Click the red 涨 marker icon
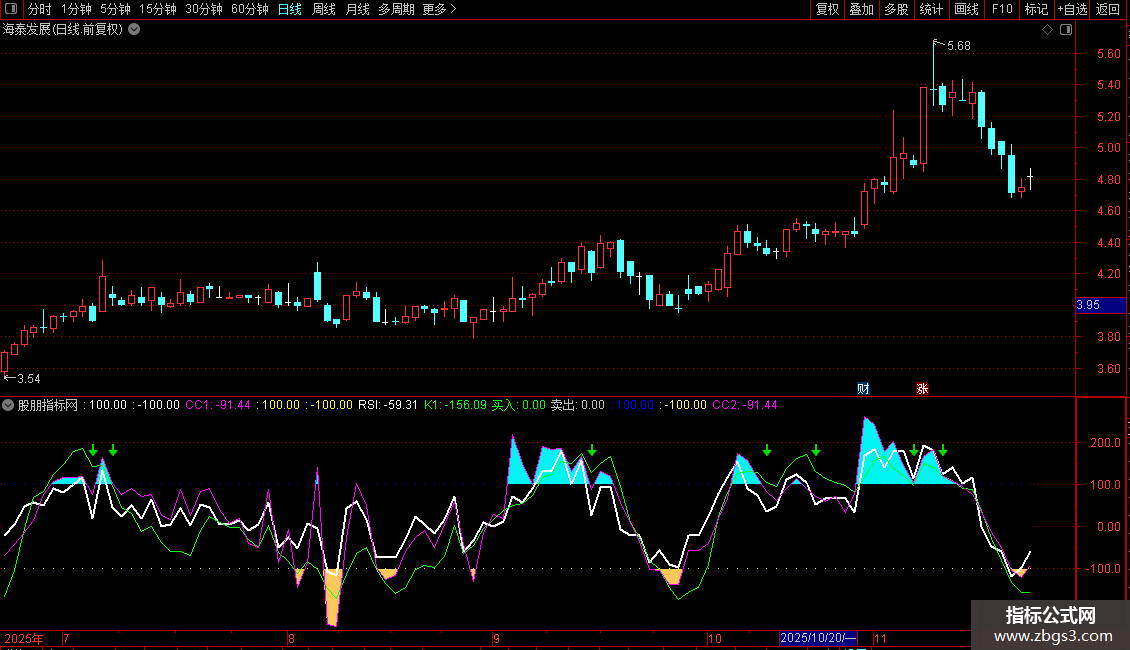This screenshot has height=650, width=1130. coord(922,388)
